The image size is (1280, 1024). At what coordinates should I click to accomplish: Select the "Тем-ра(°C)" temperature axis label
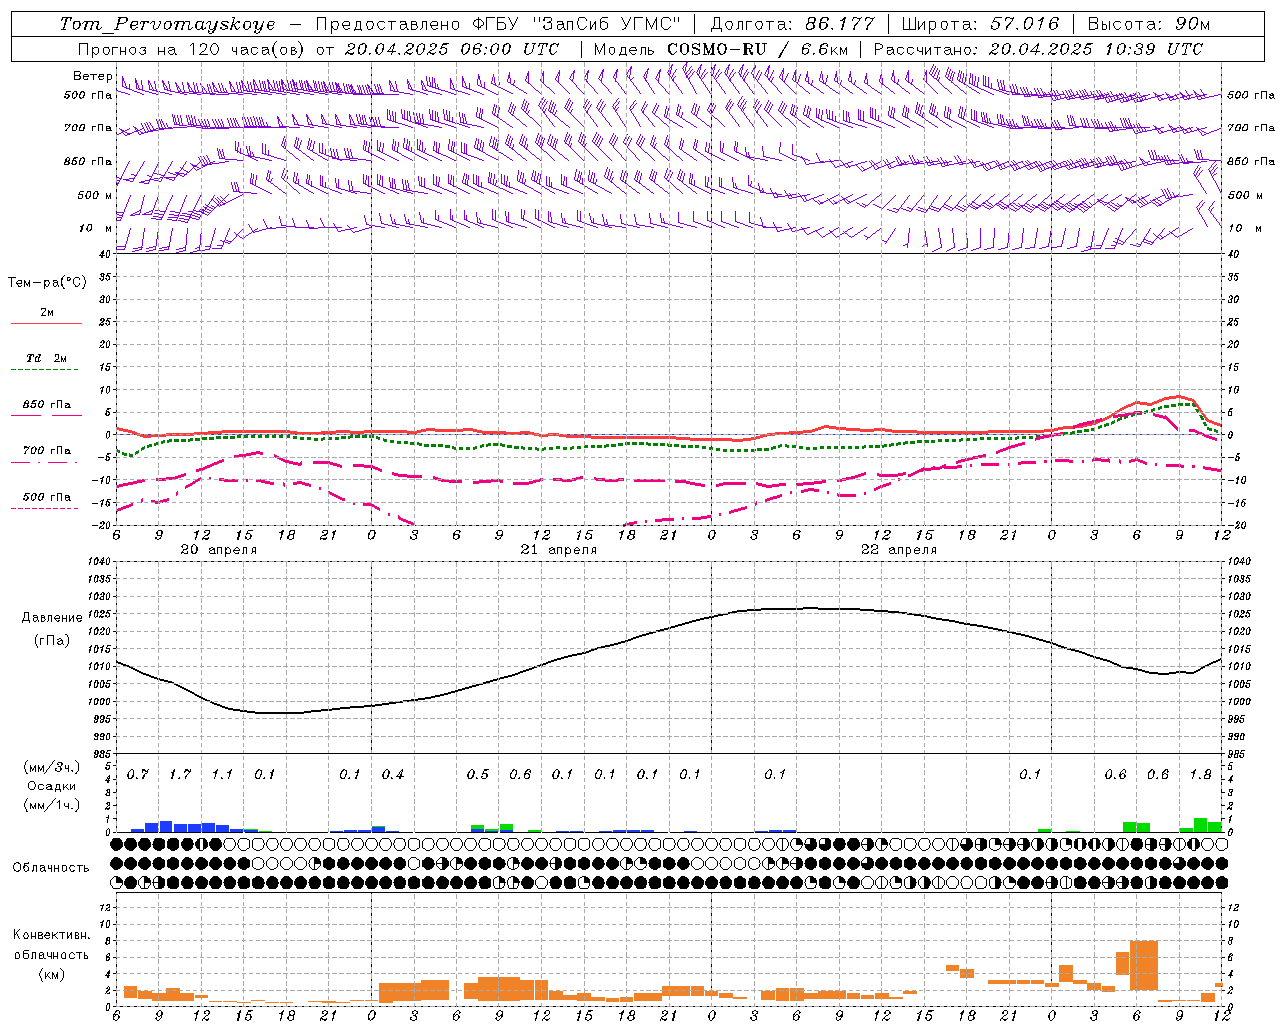[47, 283]
